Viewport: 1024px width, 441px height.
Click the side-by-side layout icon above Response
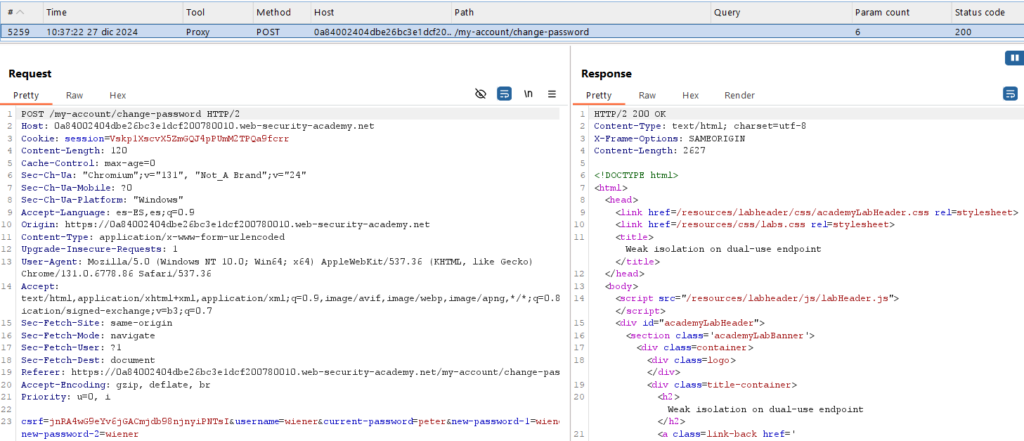pos(1014,58)
